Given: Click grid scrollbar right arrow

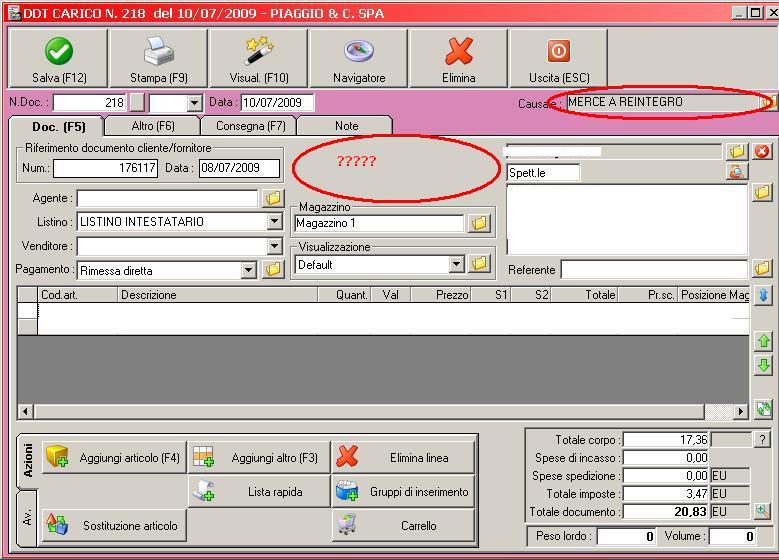Looking at the screenshot, I should pyautogui.click(x=741, y=411).
